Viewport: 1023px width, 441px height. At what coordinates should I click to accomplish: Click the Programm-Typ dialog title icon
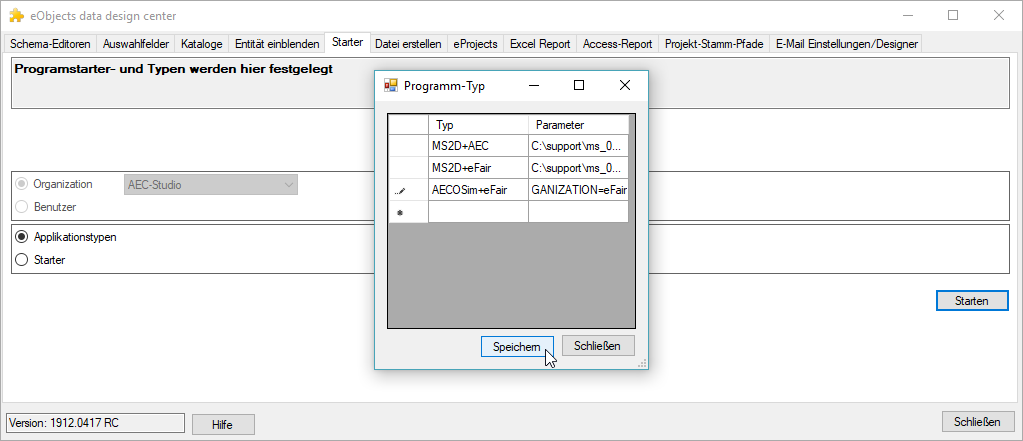391,85
